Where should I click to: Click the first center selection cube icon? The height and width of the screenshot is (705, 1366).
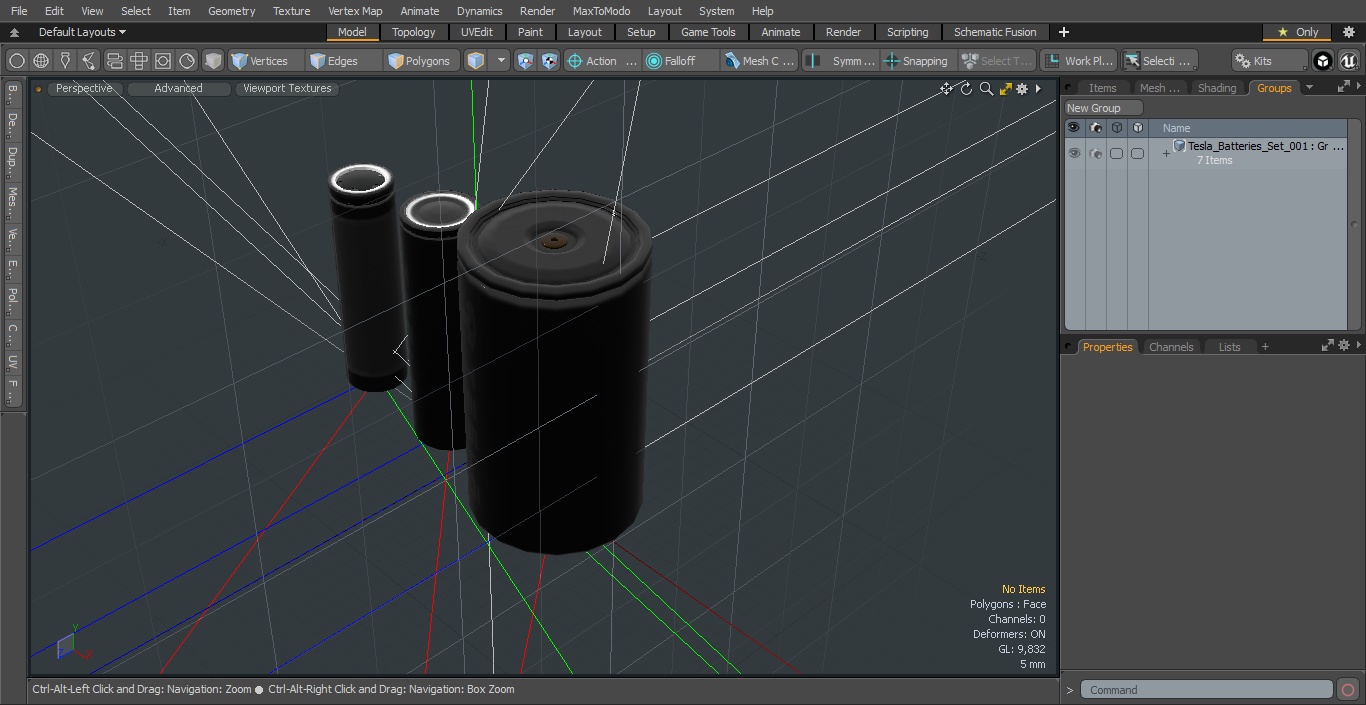[526, 61]
